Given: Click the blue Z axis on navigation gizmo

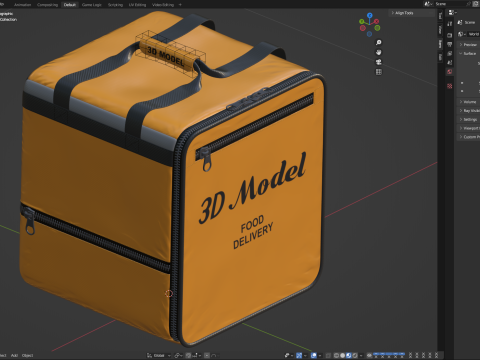Looking at the screenshot, I should point(370,15).
